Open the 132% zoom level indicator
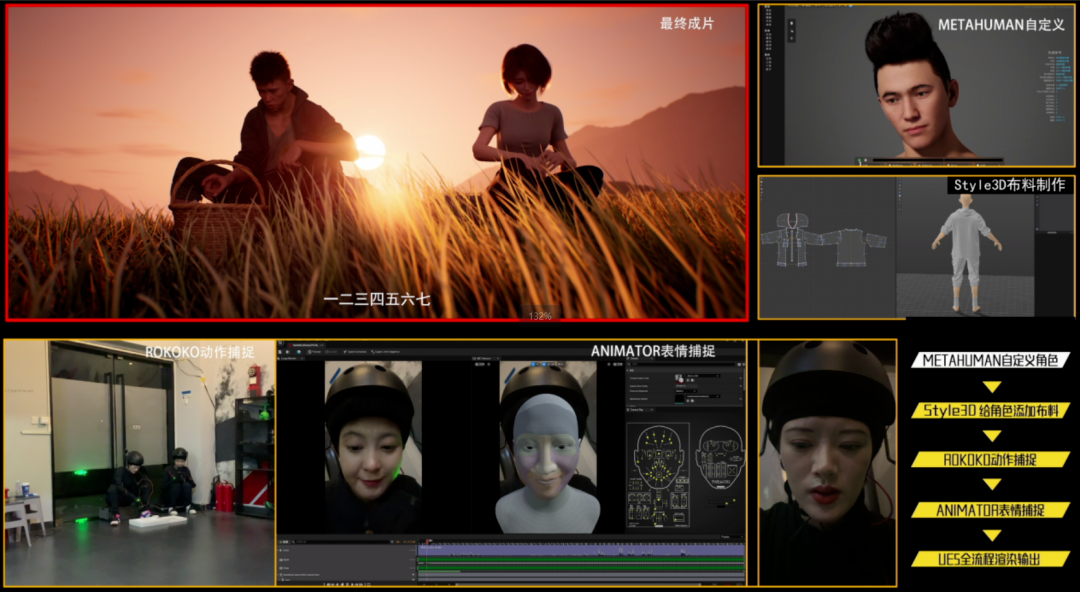This screenshot has height=592, width=1080. coord(540,316)
